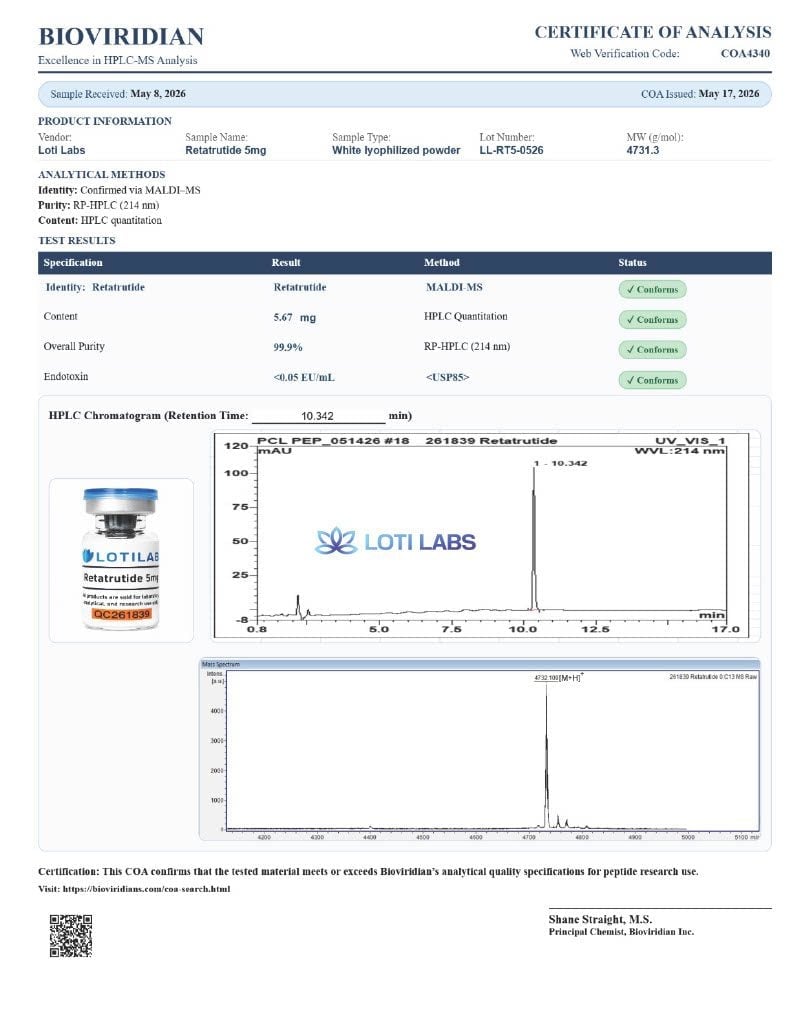791x1024 pixels.
Task: Click the 'Identity: Retatrutide' specification cell
Action: tap(95, 287)
